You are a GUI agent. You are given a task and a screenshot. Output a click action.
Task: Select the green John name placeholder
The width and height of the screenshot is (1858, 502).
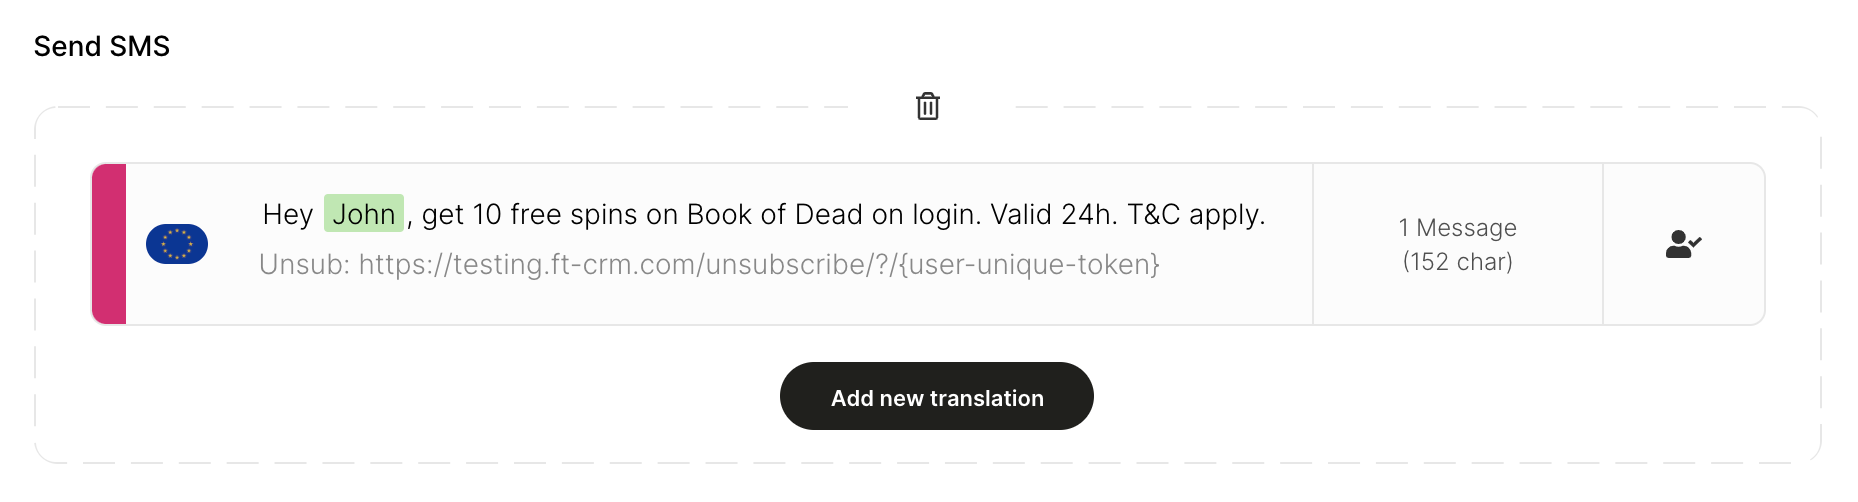tap(364, 214)
